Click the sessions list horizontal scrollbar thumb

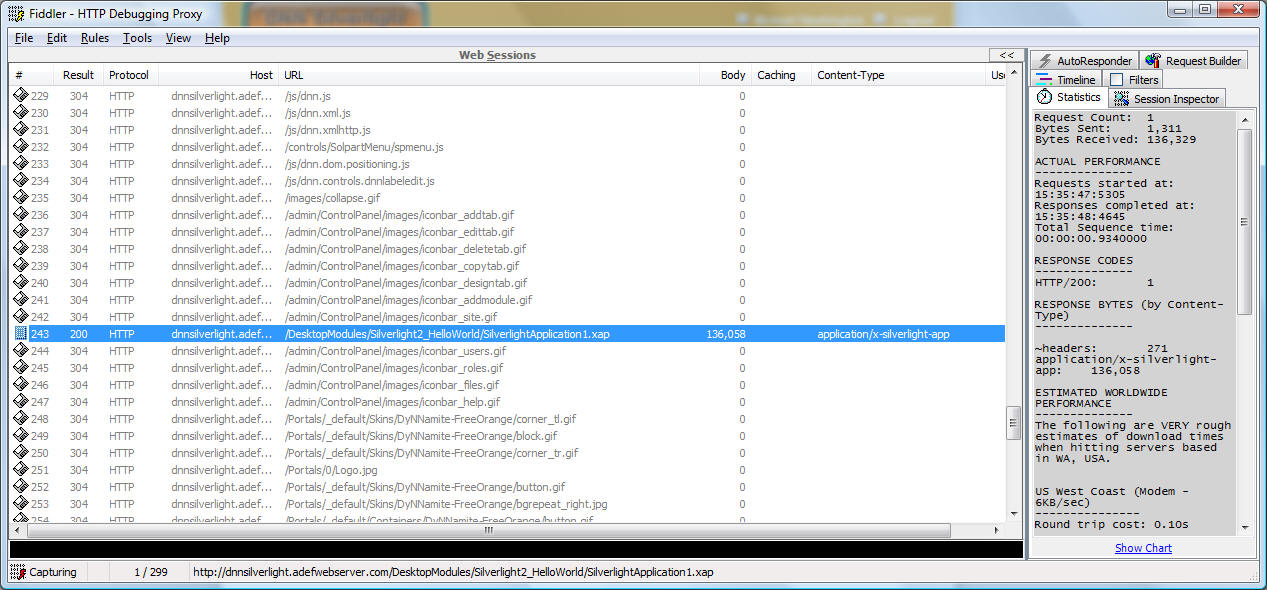click(x=488, y=530)
